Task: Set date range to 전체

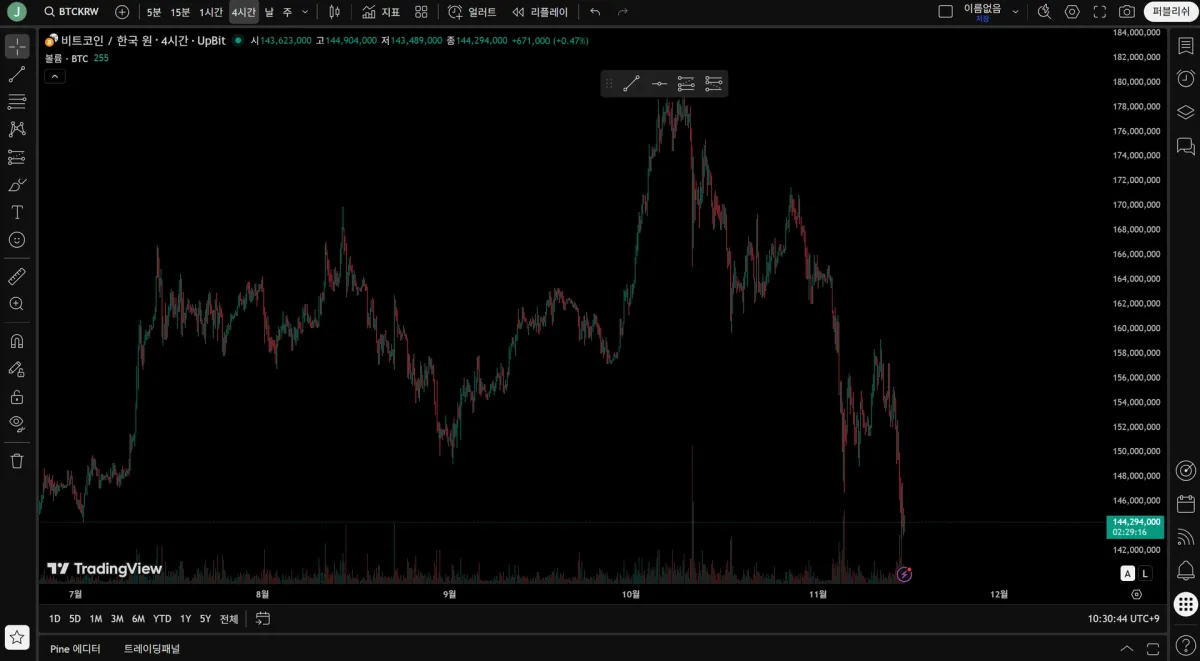Action: (x=229, y=619)
